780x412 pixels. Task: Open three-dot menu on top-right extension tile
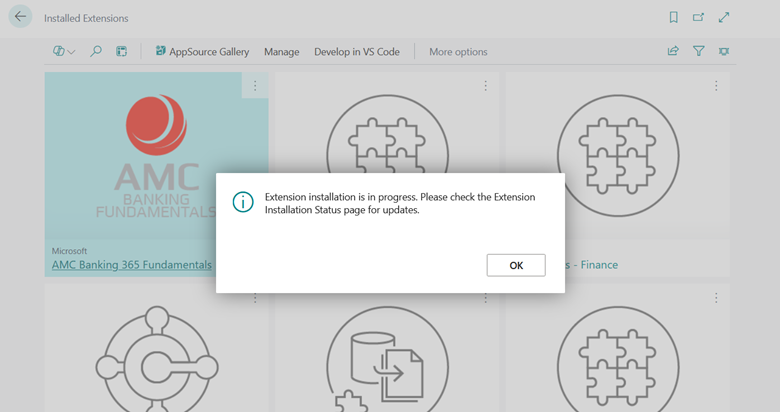click(716, 86)
